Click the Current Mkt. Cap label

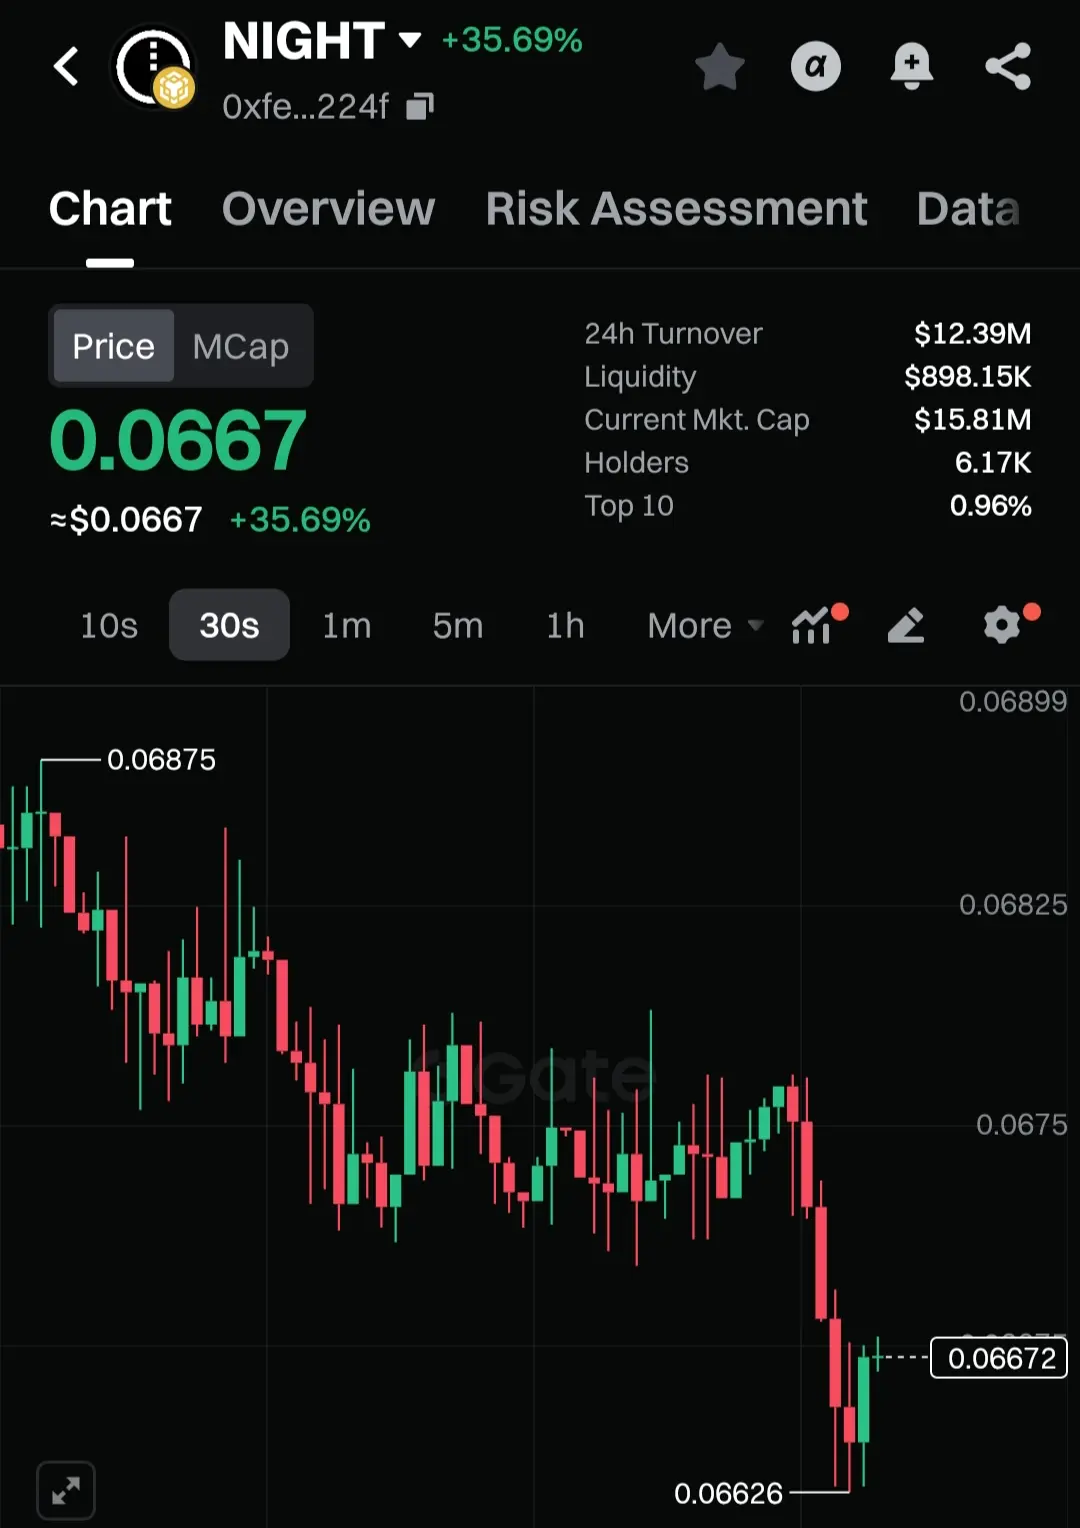[697, 419]
